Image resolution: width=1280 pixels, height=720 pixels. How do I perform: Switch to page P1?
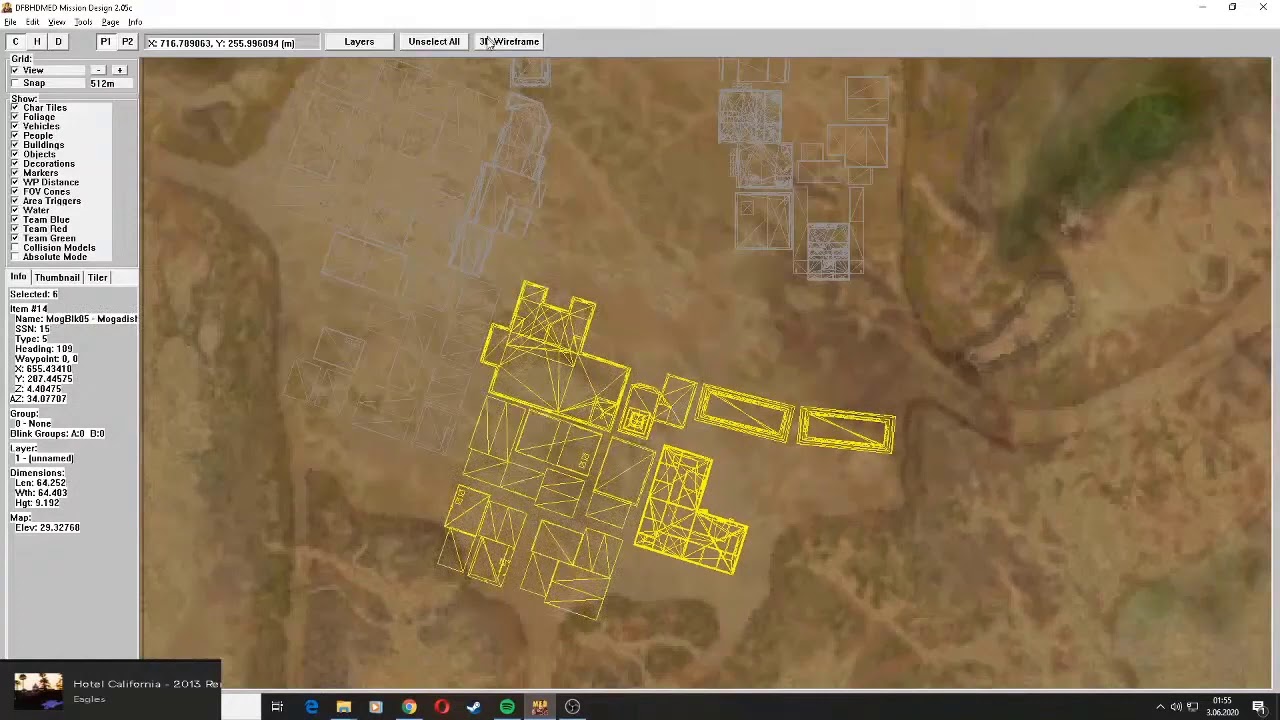tap(105, 42)
